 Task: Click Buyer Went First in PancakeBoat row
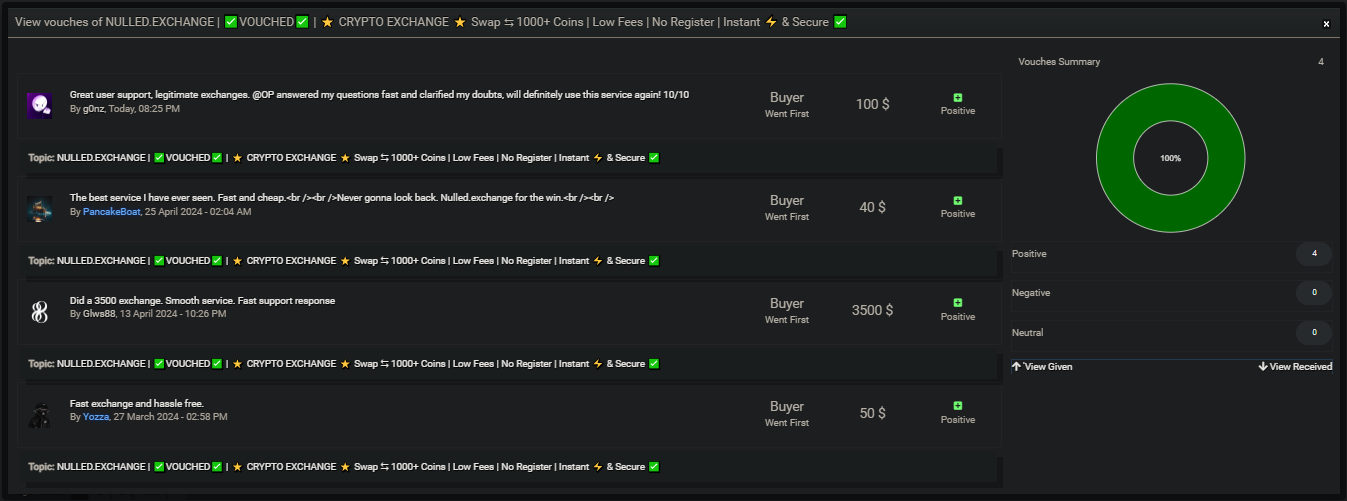pyautogui.click(x=787, y=208)
